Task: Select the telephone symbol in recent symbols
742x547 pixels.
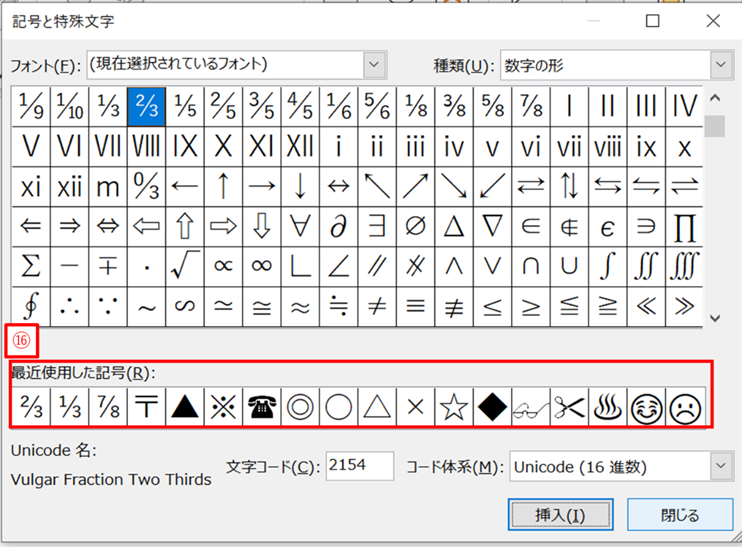Action: click(262, 408)
